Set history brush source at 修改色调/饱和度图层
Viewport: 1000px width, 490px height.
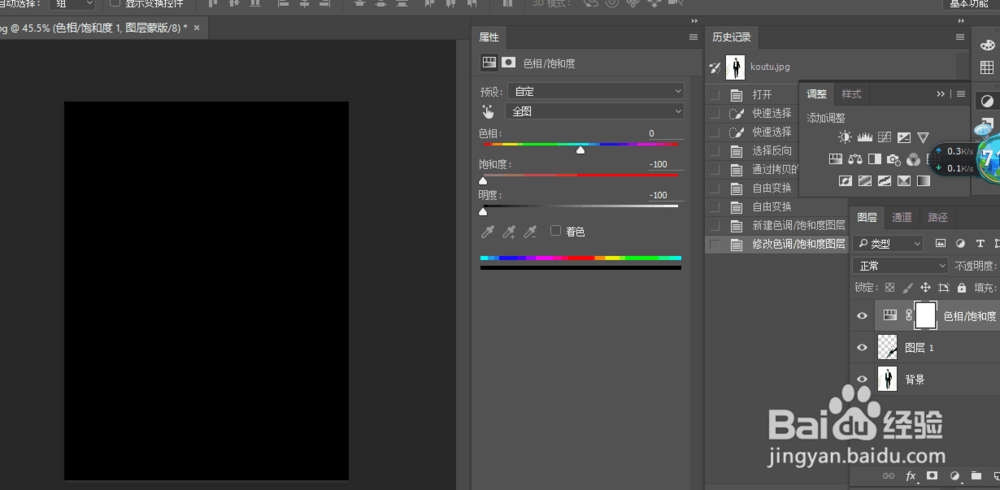click(715, 244)
